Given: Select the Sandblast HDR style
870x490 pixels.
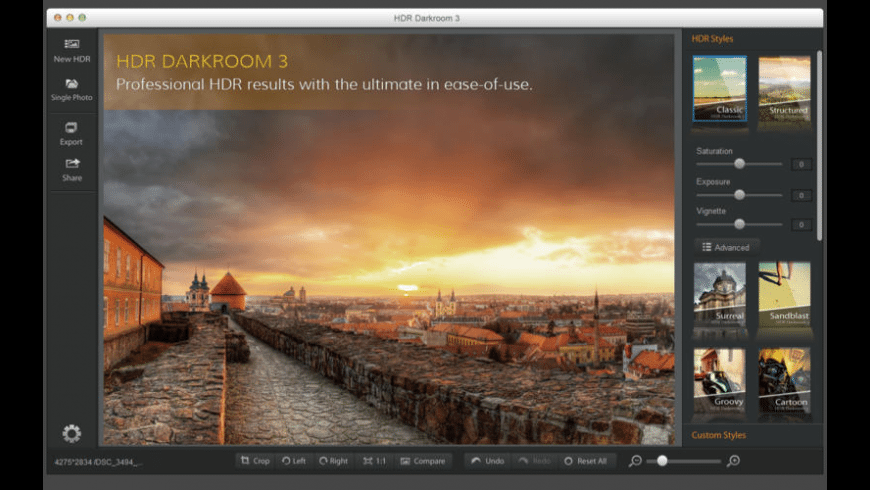Looking at the screenshot, I should 784,295.
